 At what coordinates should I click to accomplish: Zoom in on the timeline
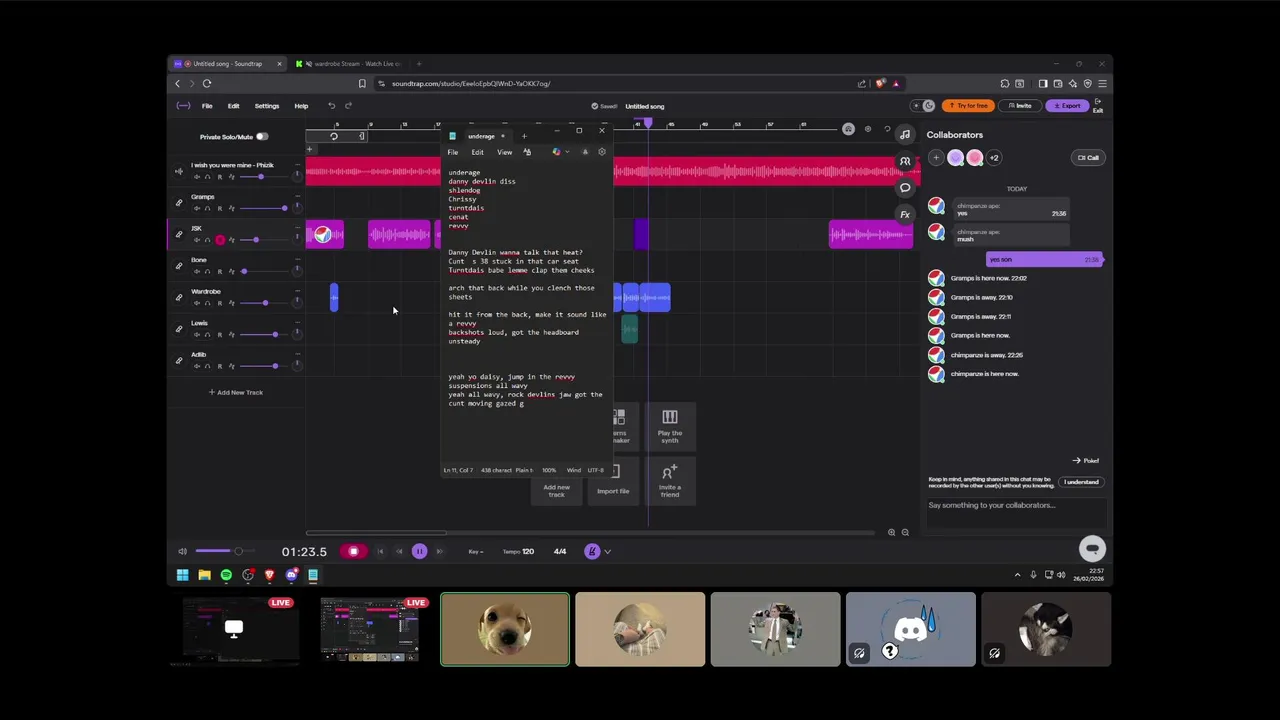pos(892,532)
